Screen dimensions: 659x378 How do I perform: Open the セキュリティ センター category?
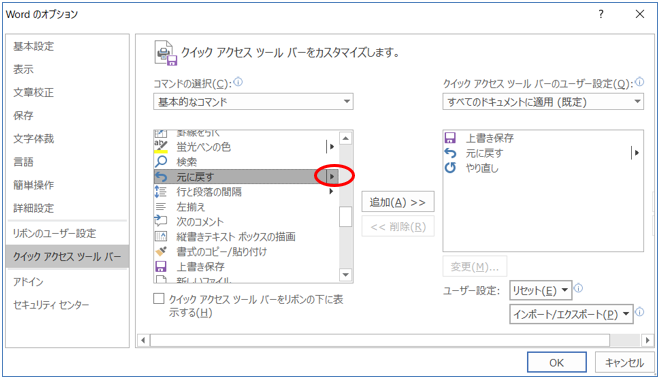pos(51,305)
